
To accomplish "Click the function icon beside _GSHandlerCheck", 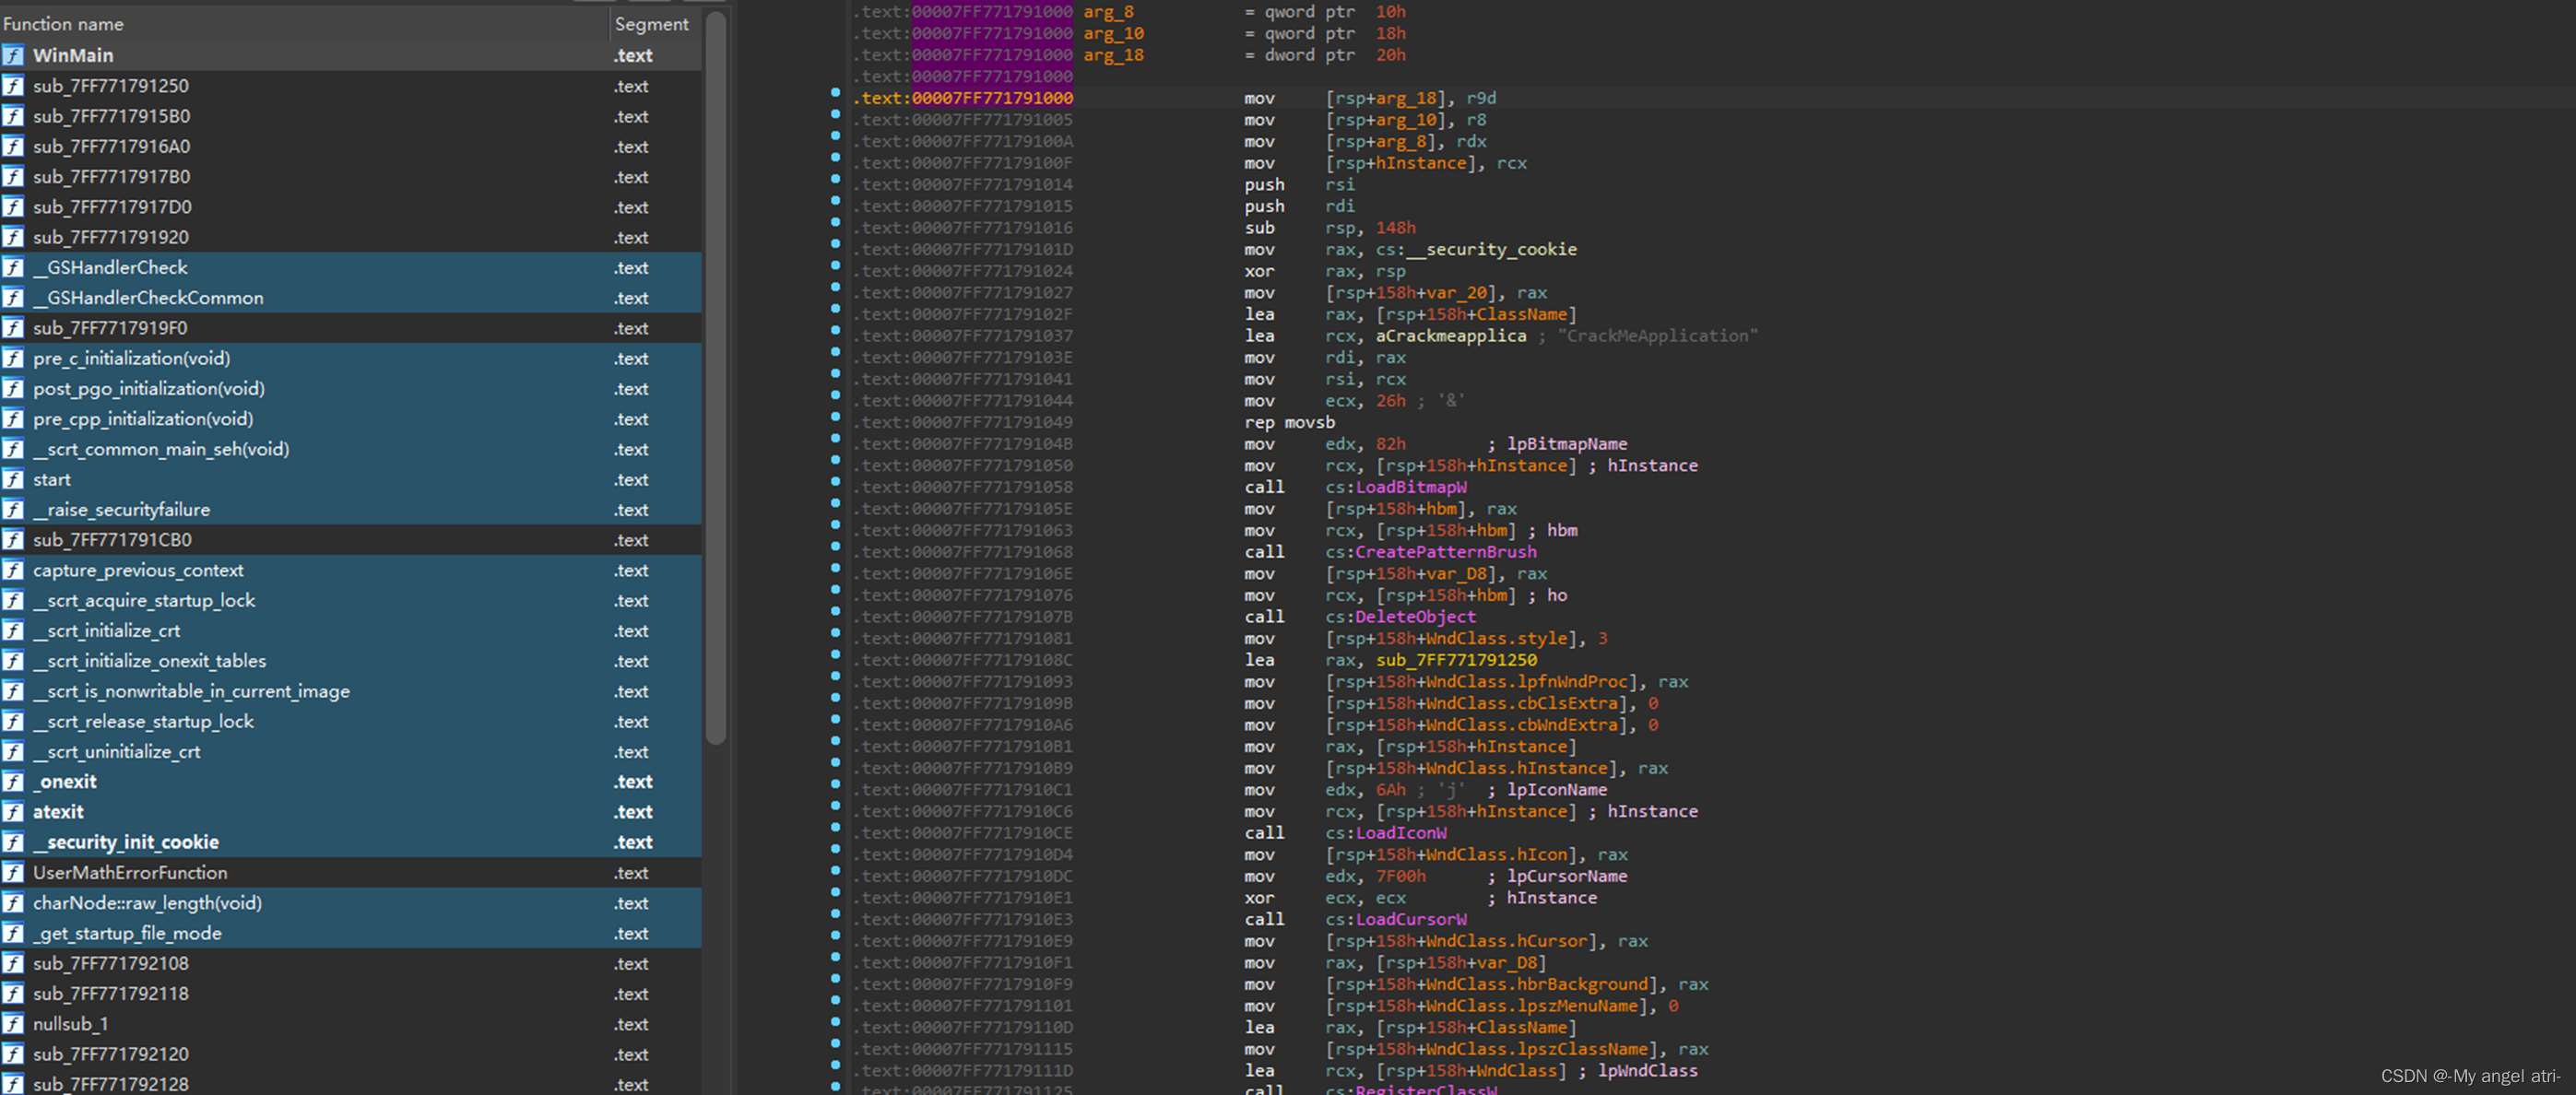I will (13, 267).
